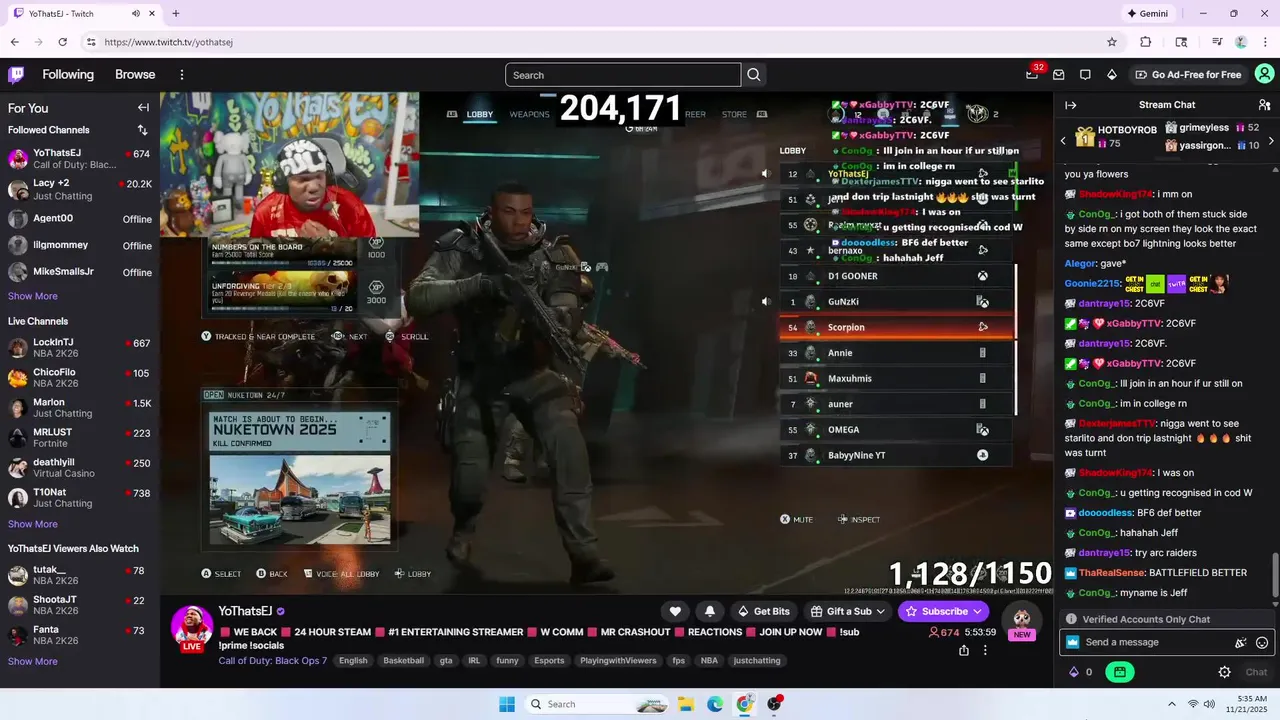1280x720 pixels.
Task: Open the esports tag
Action: coord(549,661)
